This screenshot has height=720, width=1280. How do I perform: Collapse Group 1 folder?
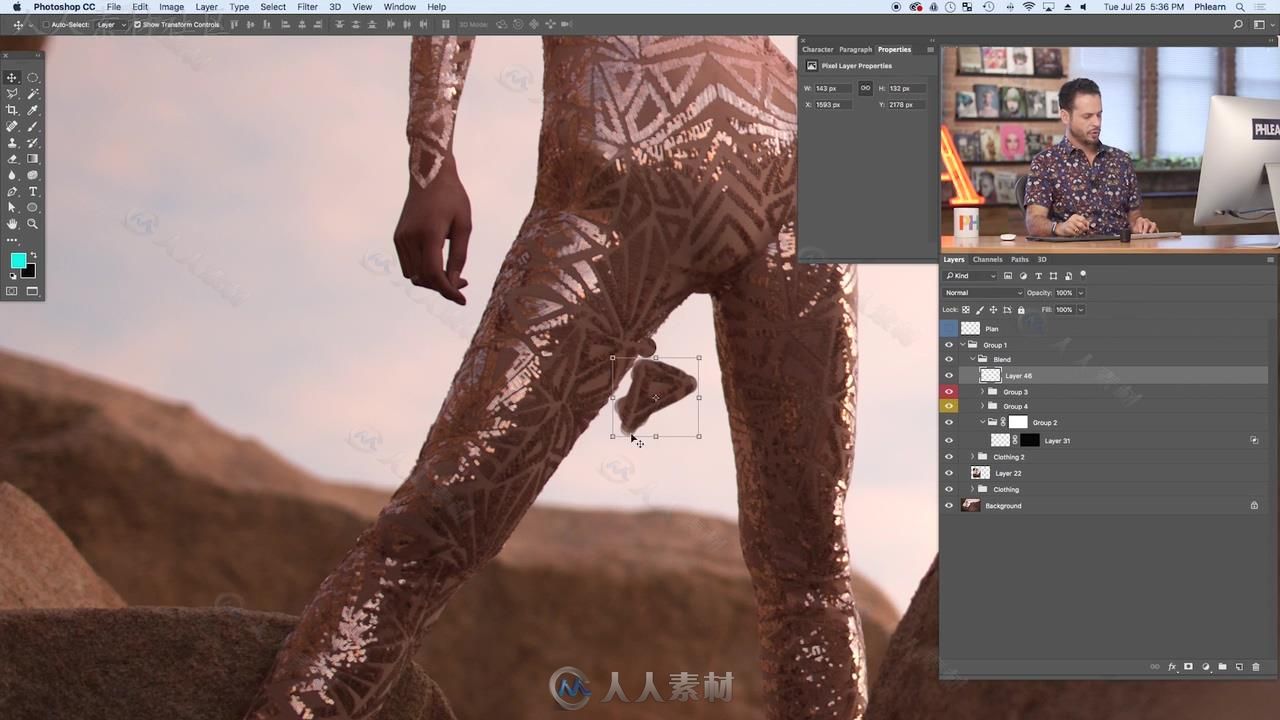pos(963,345)
